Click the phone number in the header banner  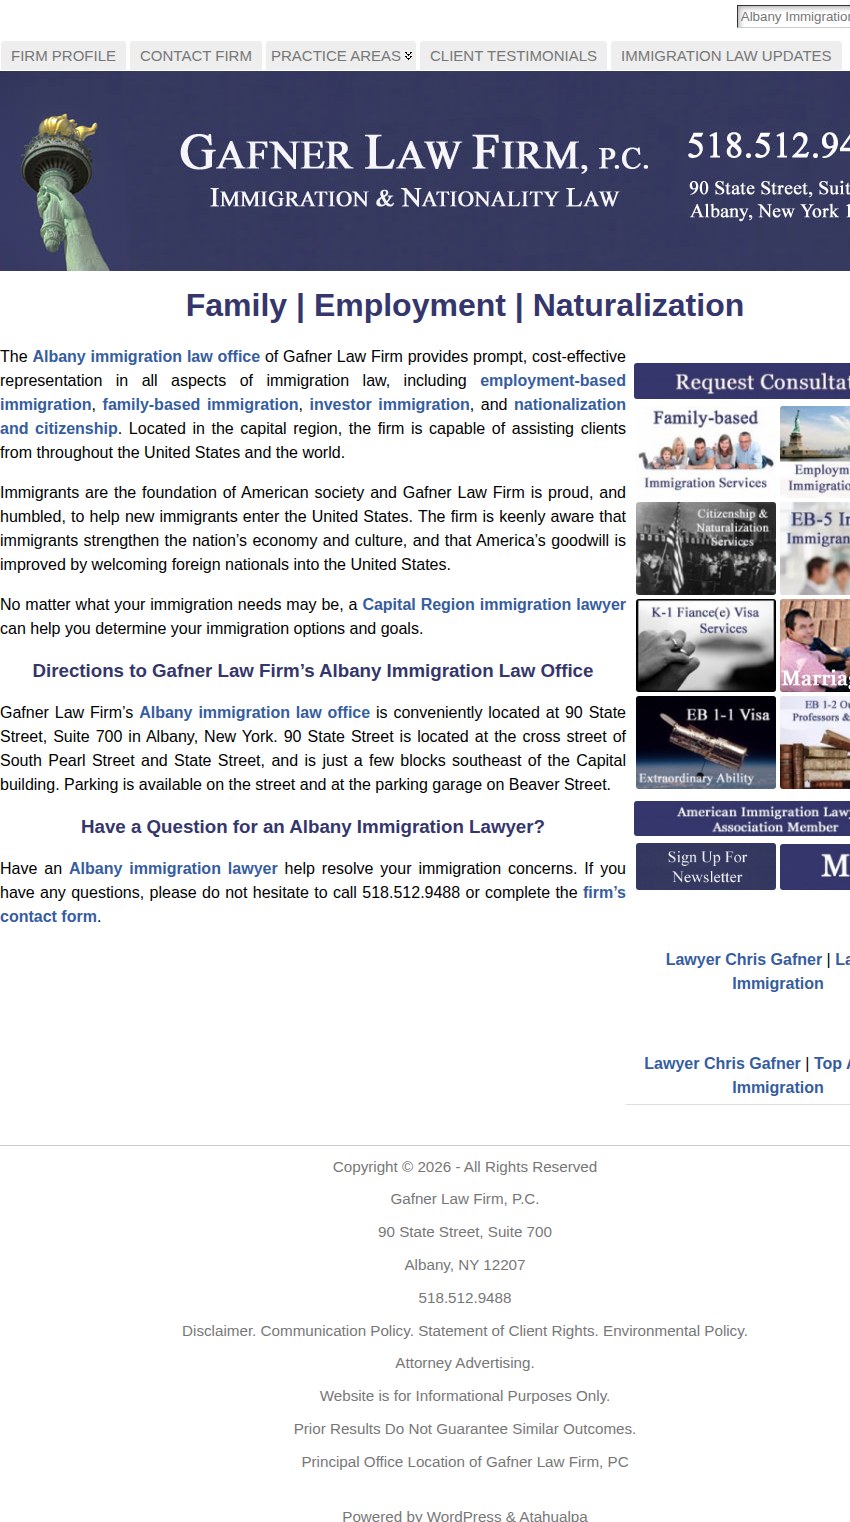[768, 146]
